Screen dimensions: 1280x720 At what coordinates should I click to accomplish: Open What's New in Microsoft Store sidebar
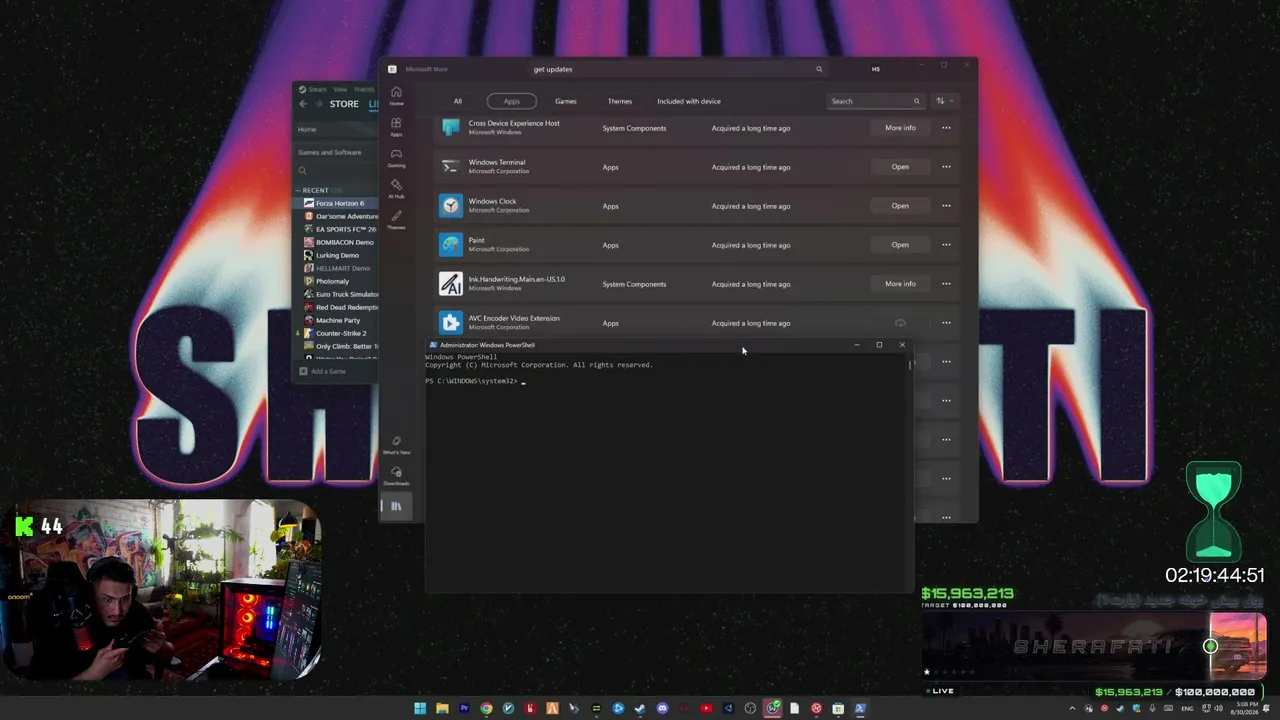[396, 445]
